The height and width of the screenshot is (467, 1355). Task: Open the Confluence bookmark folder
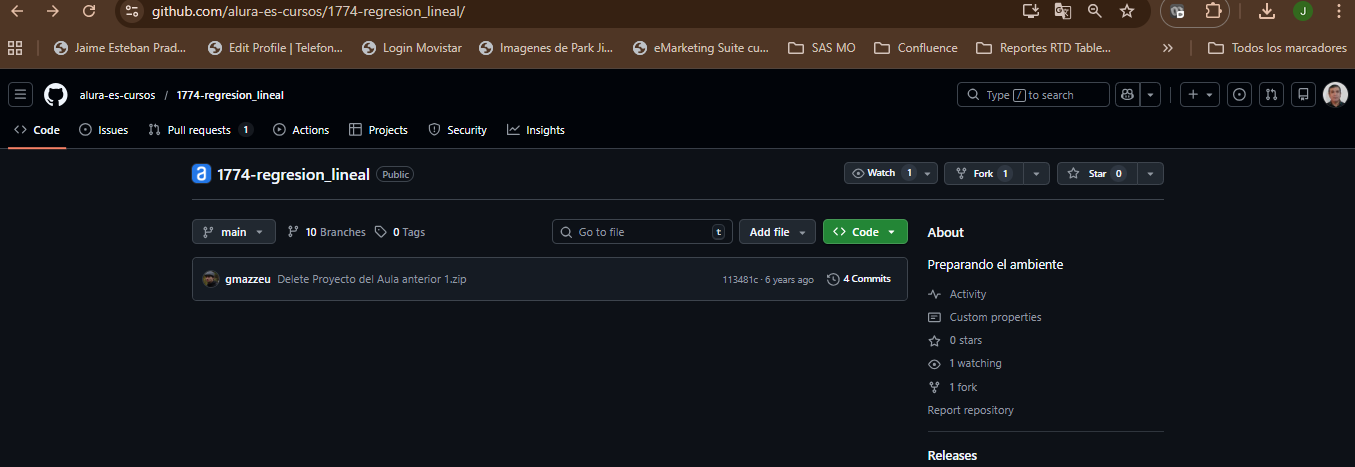(x=915, y=47)
